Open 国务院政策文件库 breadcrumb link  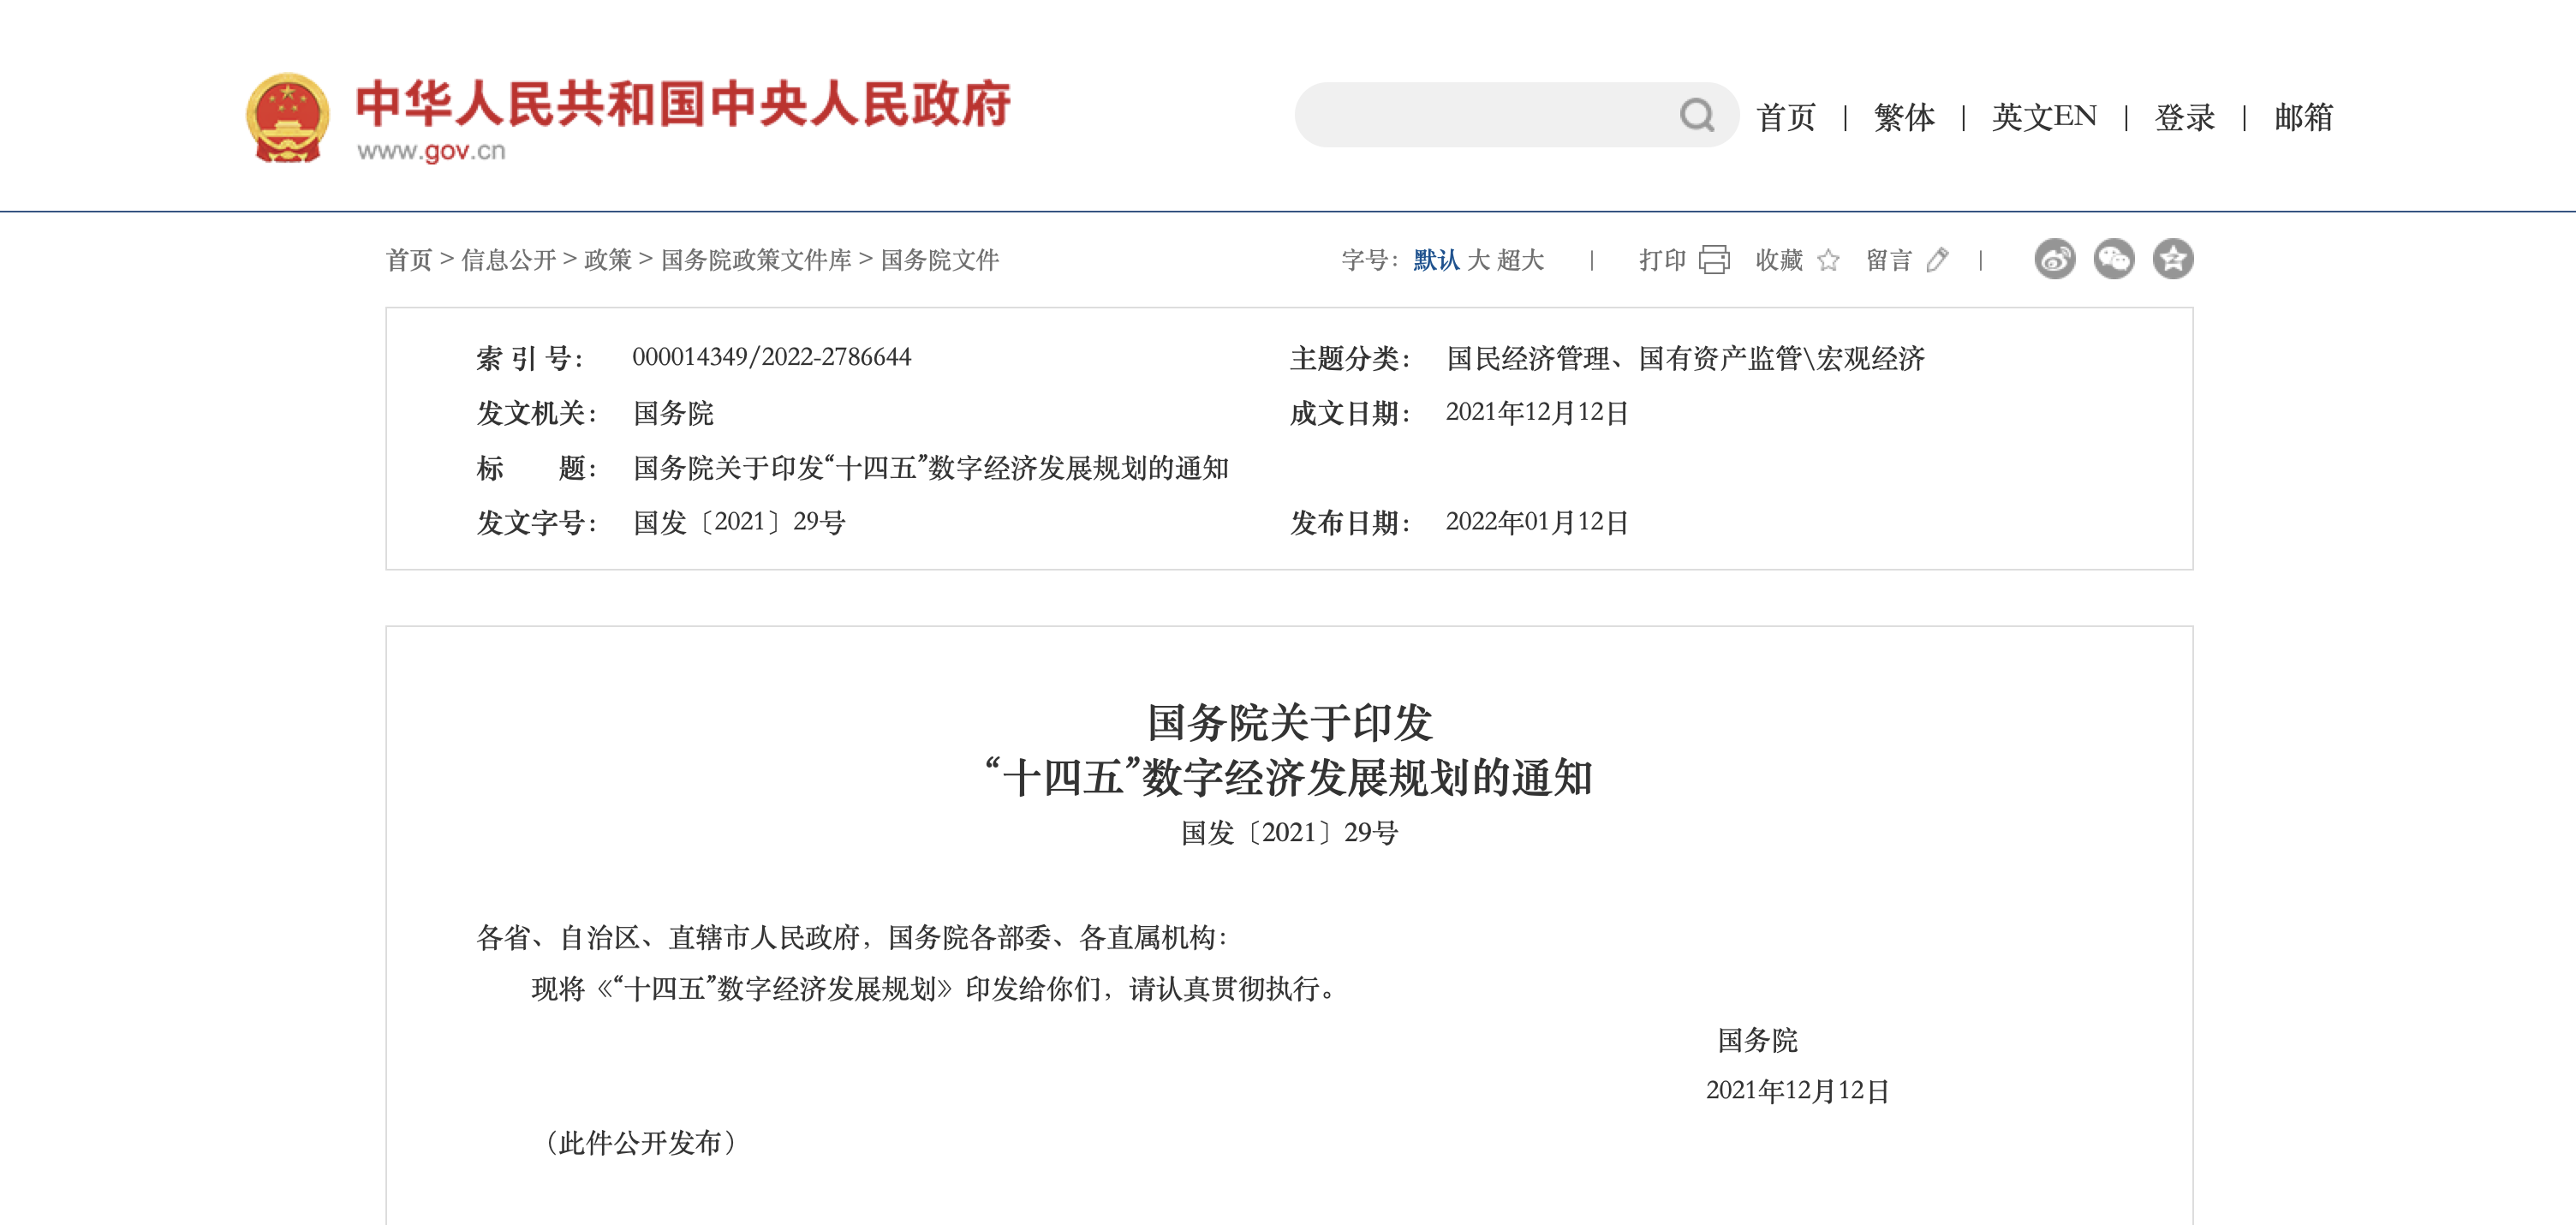click(x=756, y=260)
